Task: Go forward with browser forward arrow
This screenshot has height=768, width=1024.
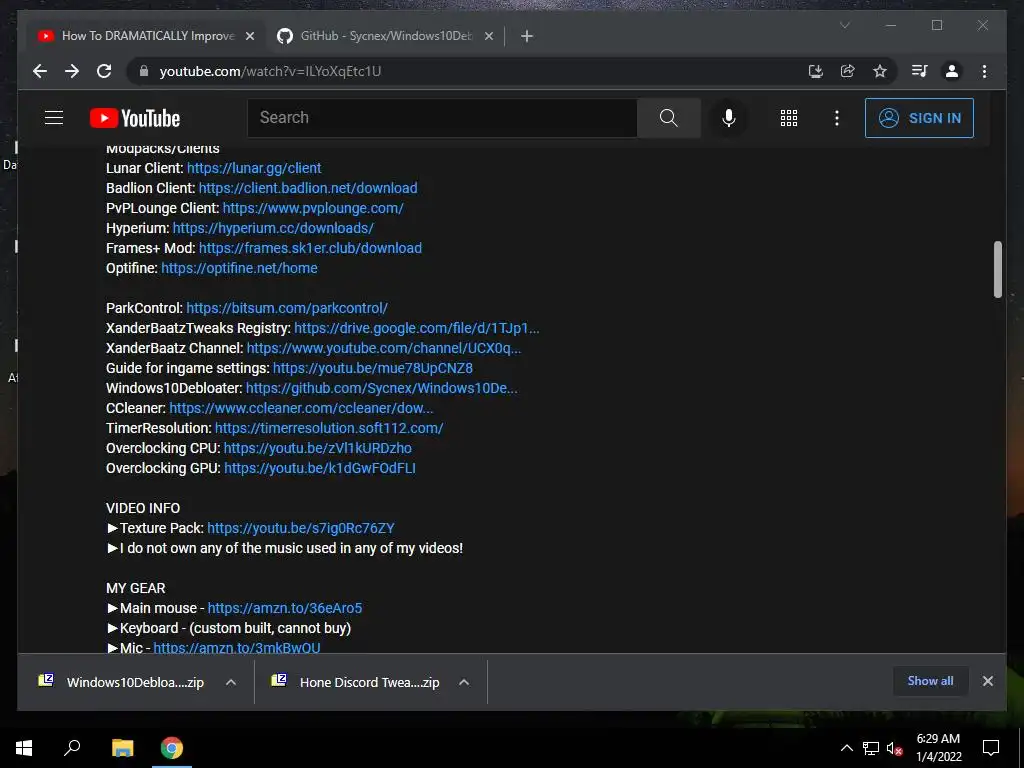Action: click(72, 71)
